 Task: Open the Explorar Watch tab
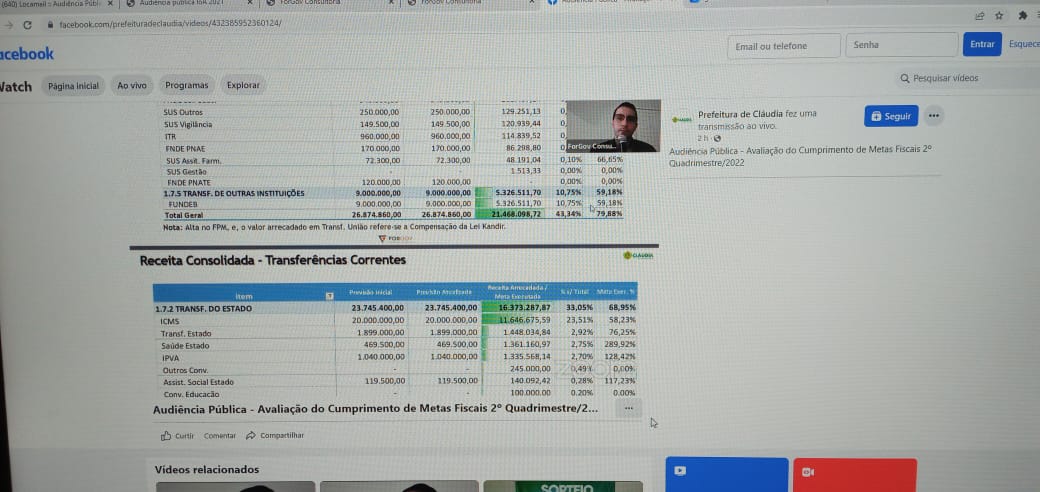click(243, 86)
